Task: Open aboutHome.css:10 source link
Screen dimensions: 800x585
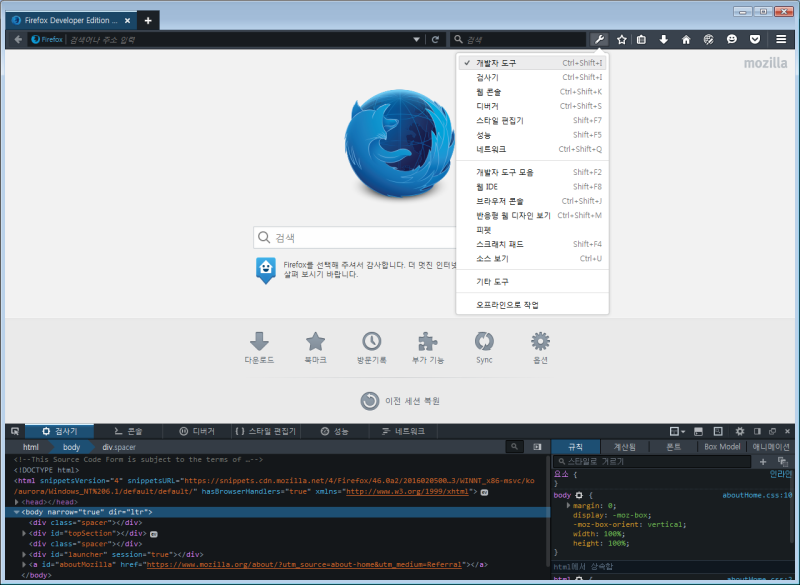Action: 757,495
